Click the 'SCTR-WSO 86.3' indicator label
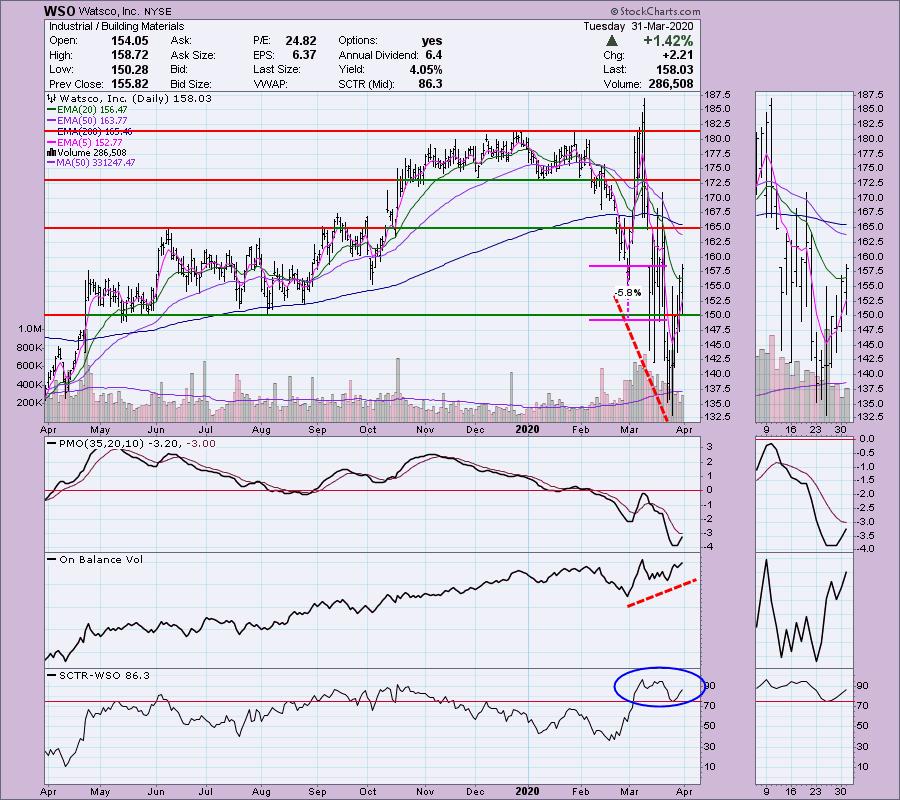Screen dimensions: 900x800 point(104,675)
